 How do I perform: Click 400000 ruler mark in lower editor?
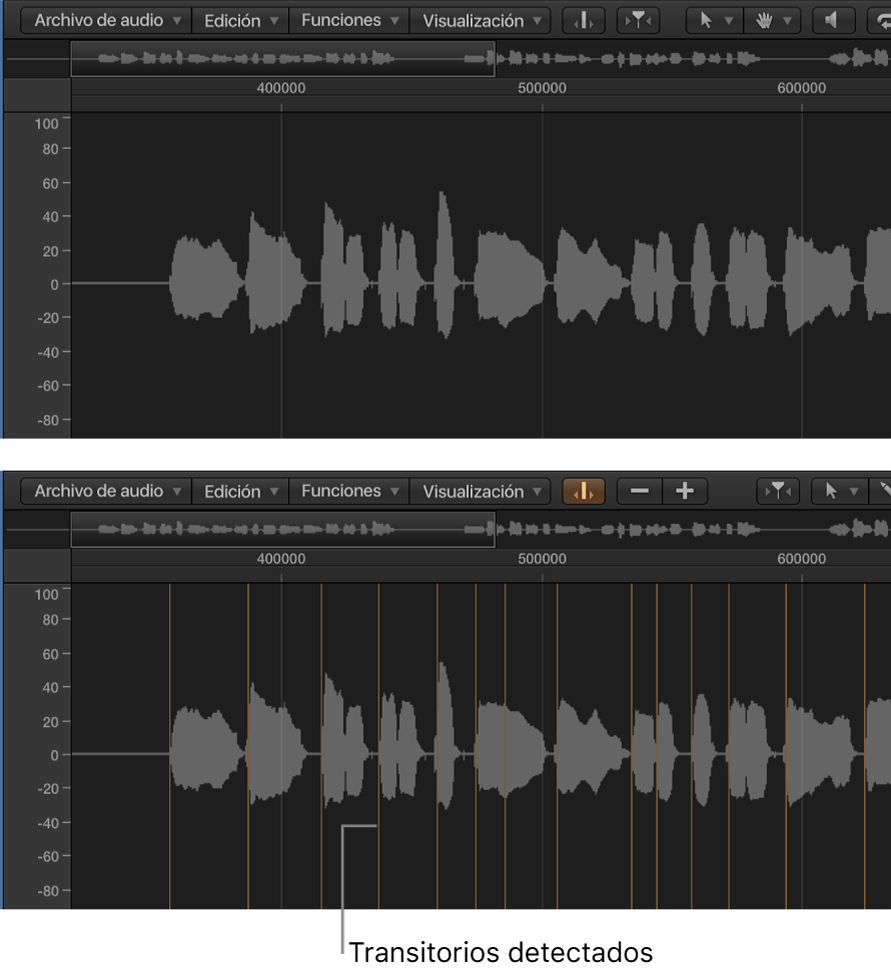(x=281, y=558)
